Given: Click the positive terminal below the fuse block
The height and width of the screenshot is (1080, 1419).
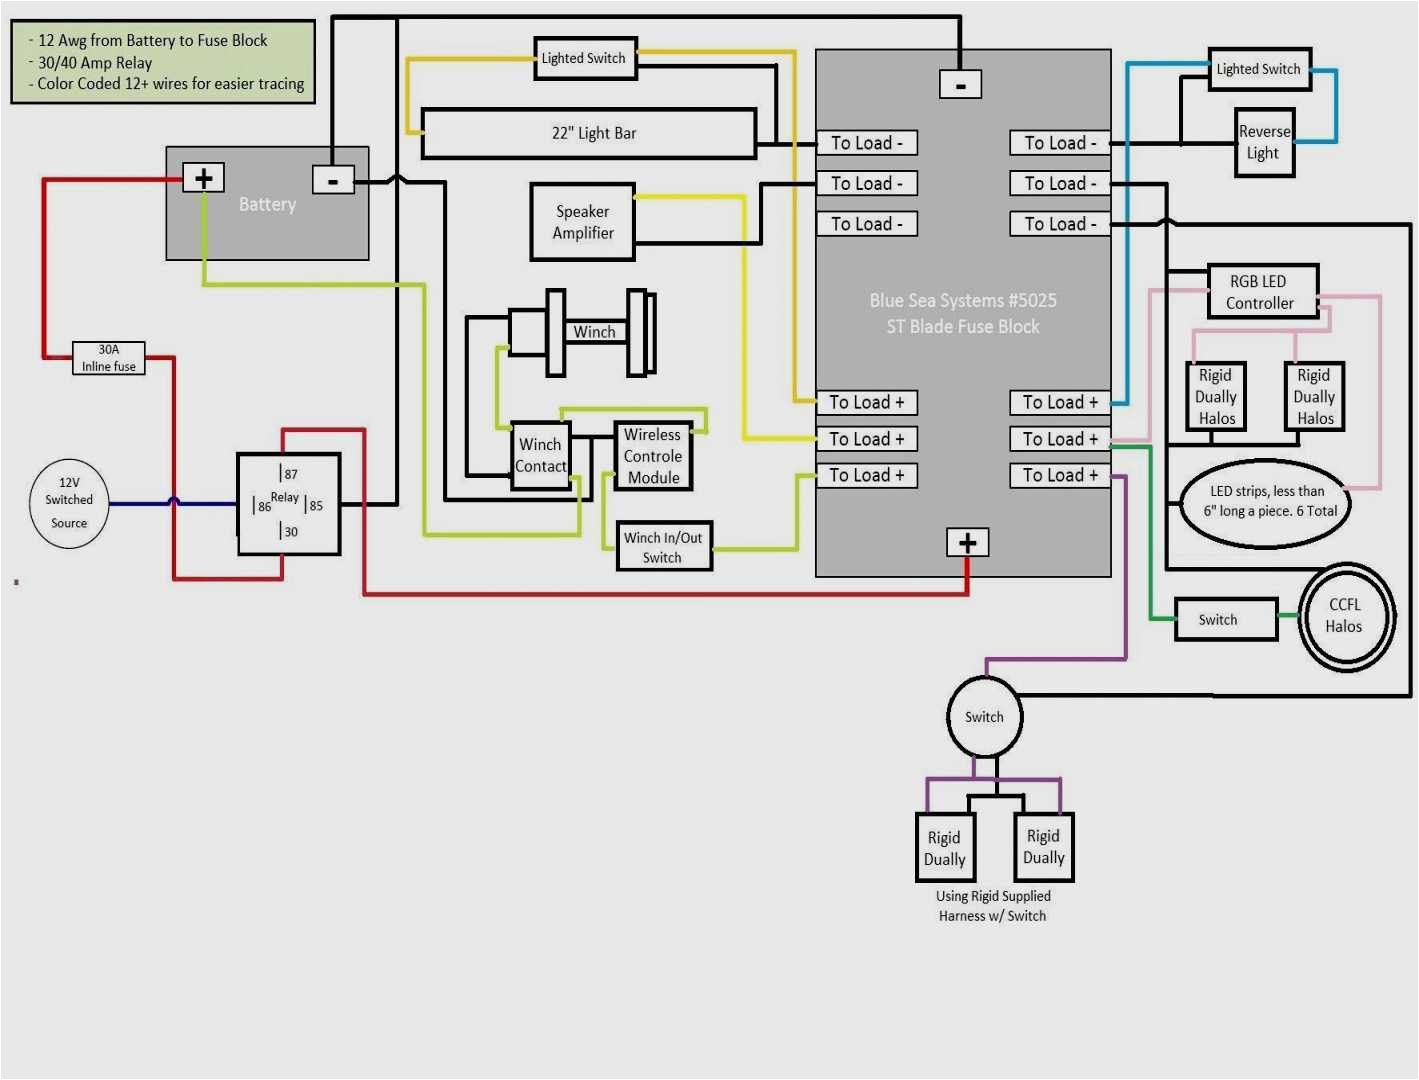Looking at the screenshot, I should click(x=967, y=541).
